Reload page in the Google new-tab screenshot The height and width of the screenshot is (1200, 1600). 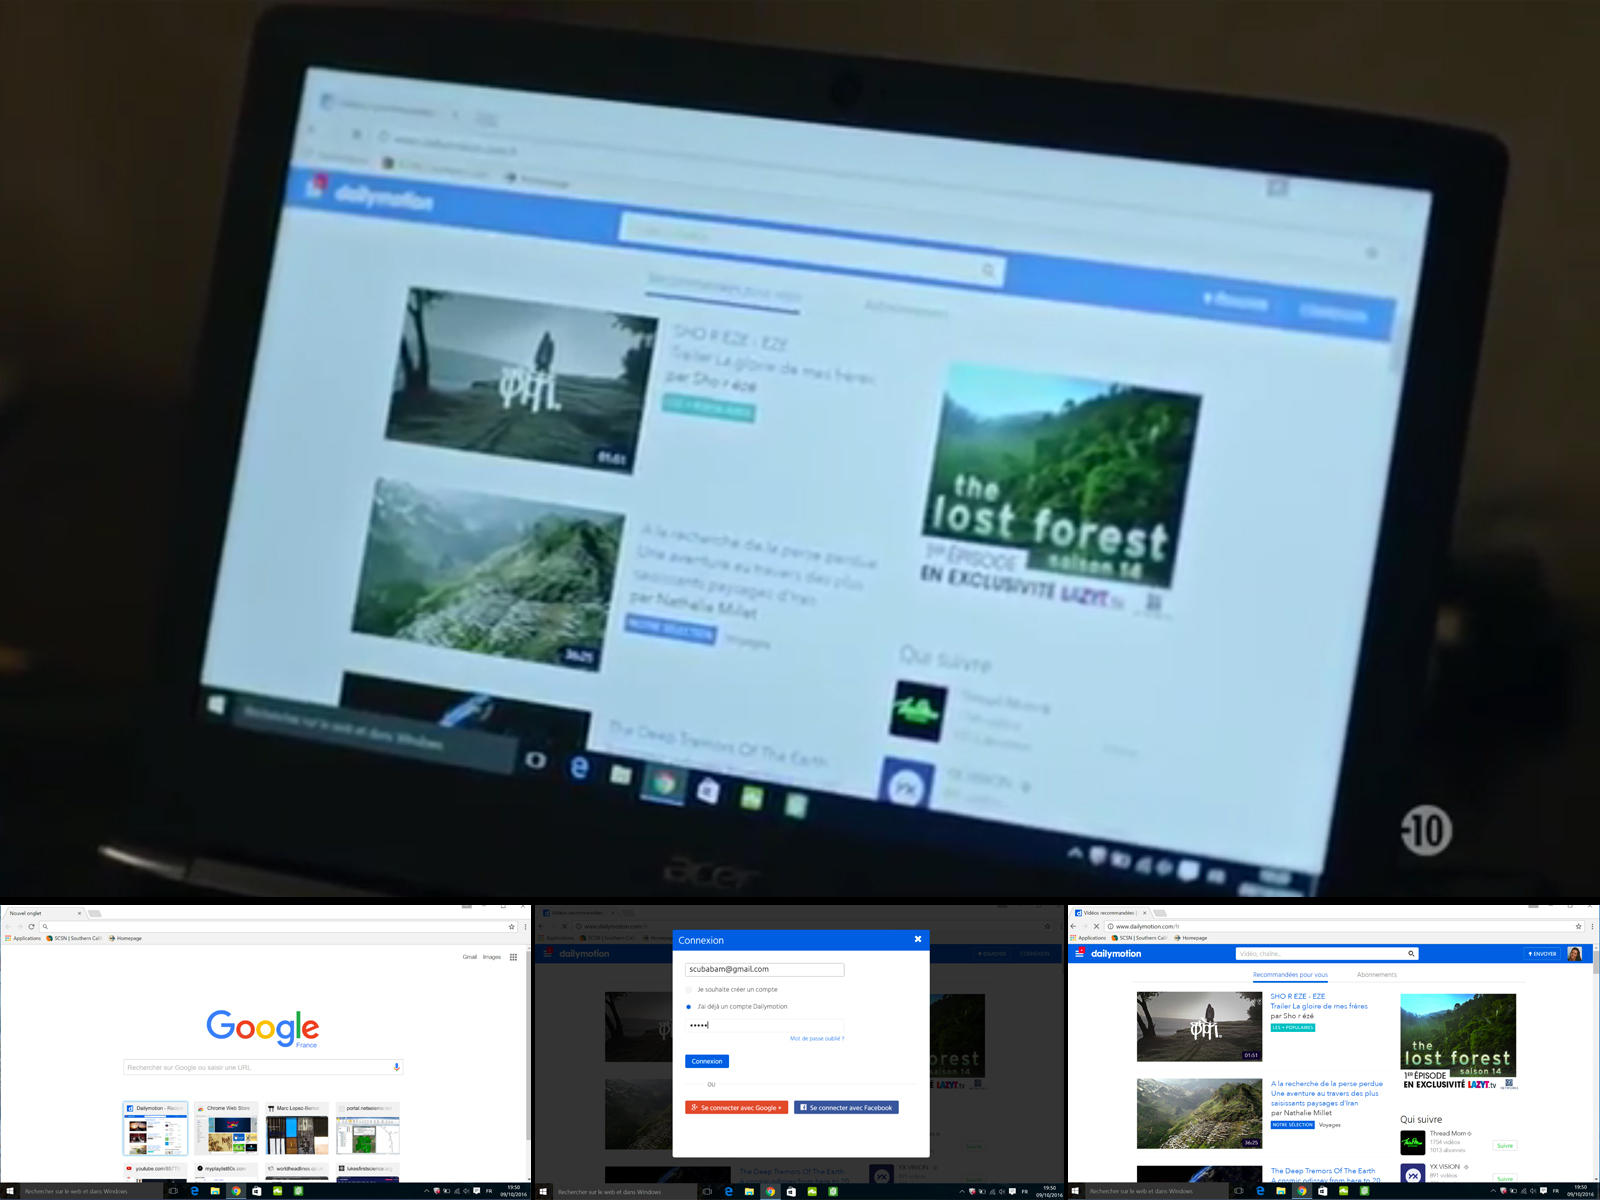coord(31,927)
